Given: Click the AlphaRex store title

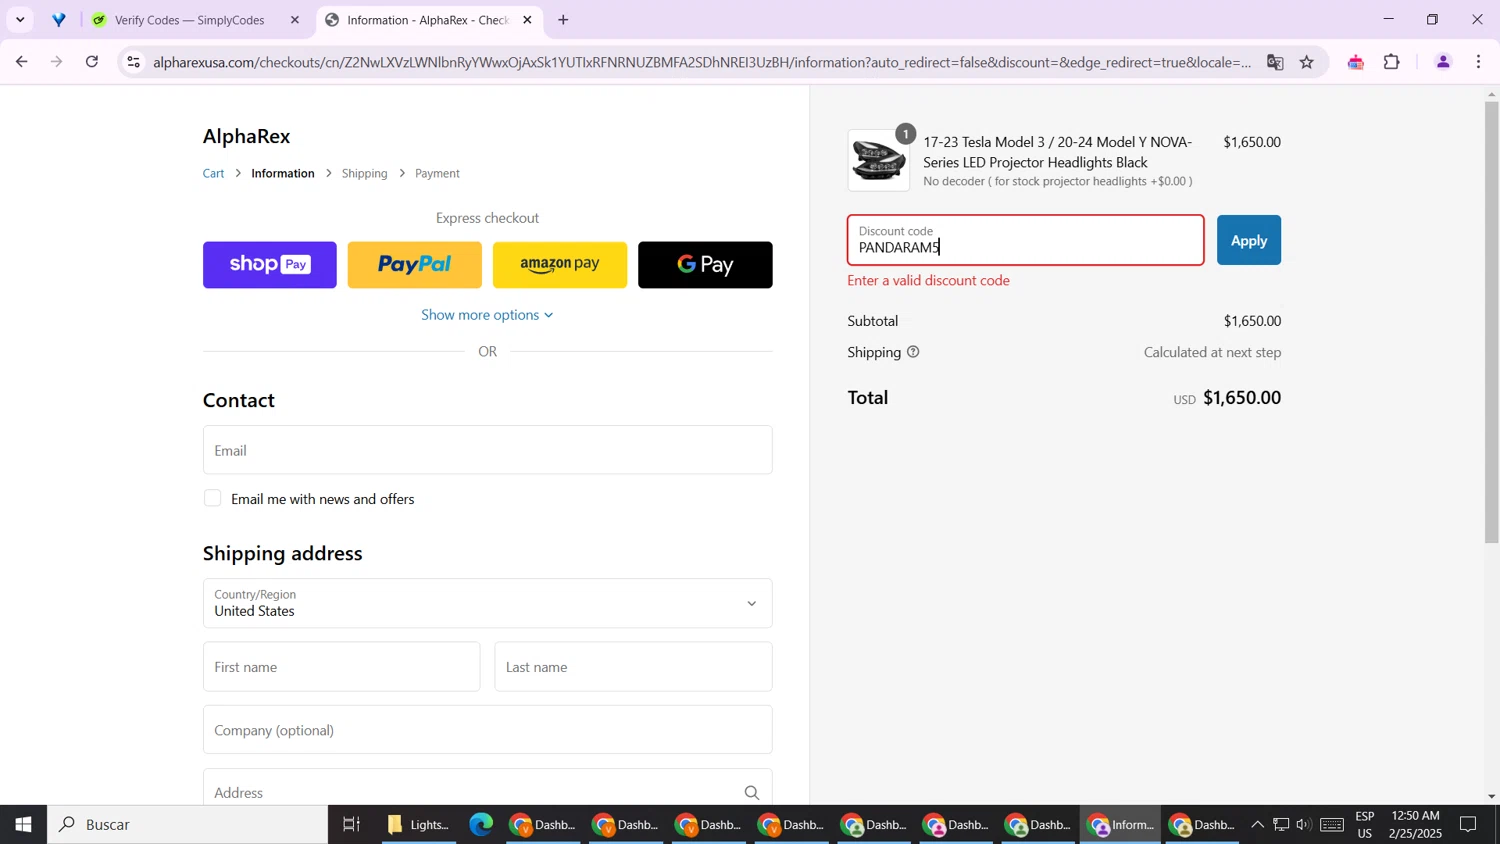Looking at the screenshot, I should 246,136.
